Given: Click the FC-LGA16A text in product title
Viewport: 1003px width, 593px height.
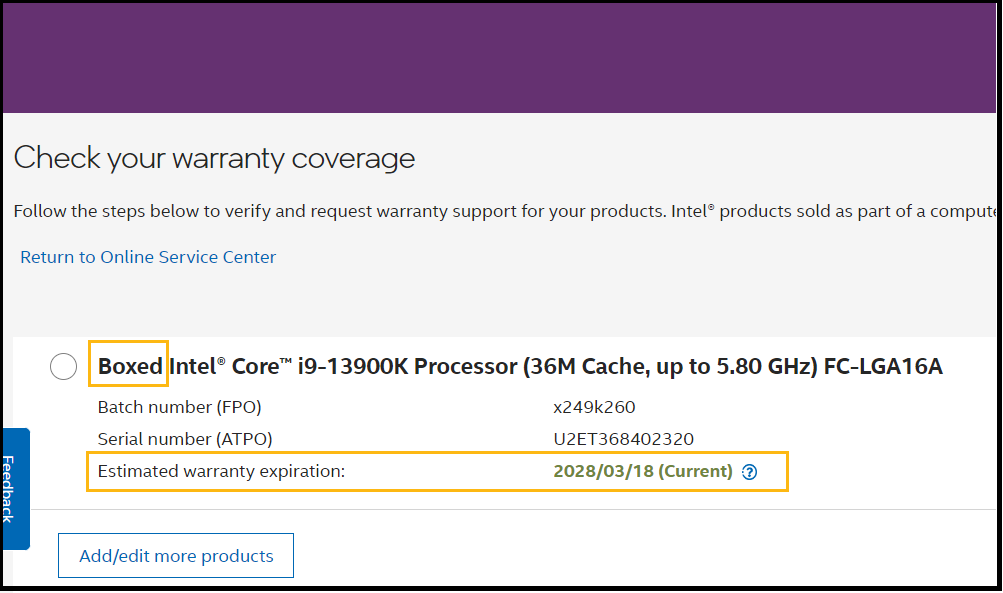Looking at the screenshot, I should click(883, 367).
